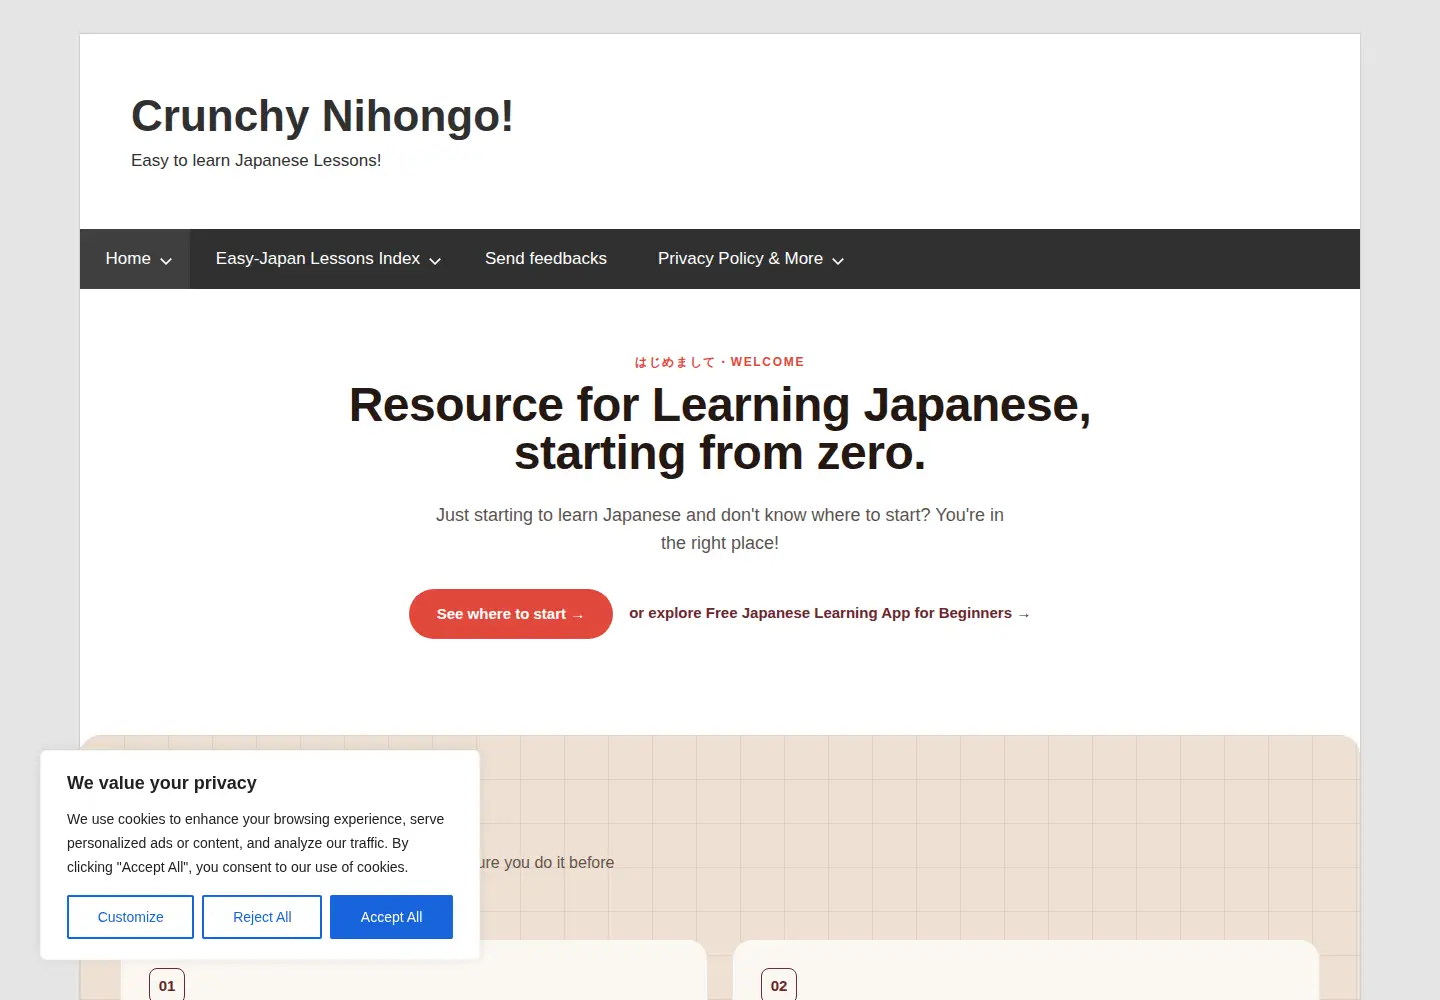Click the 02 step number badge
Screen dimensions: 1440x1000
coord(779,985)
